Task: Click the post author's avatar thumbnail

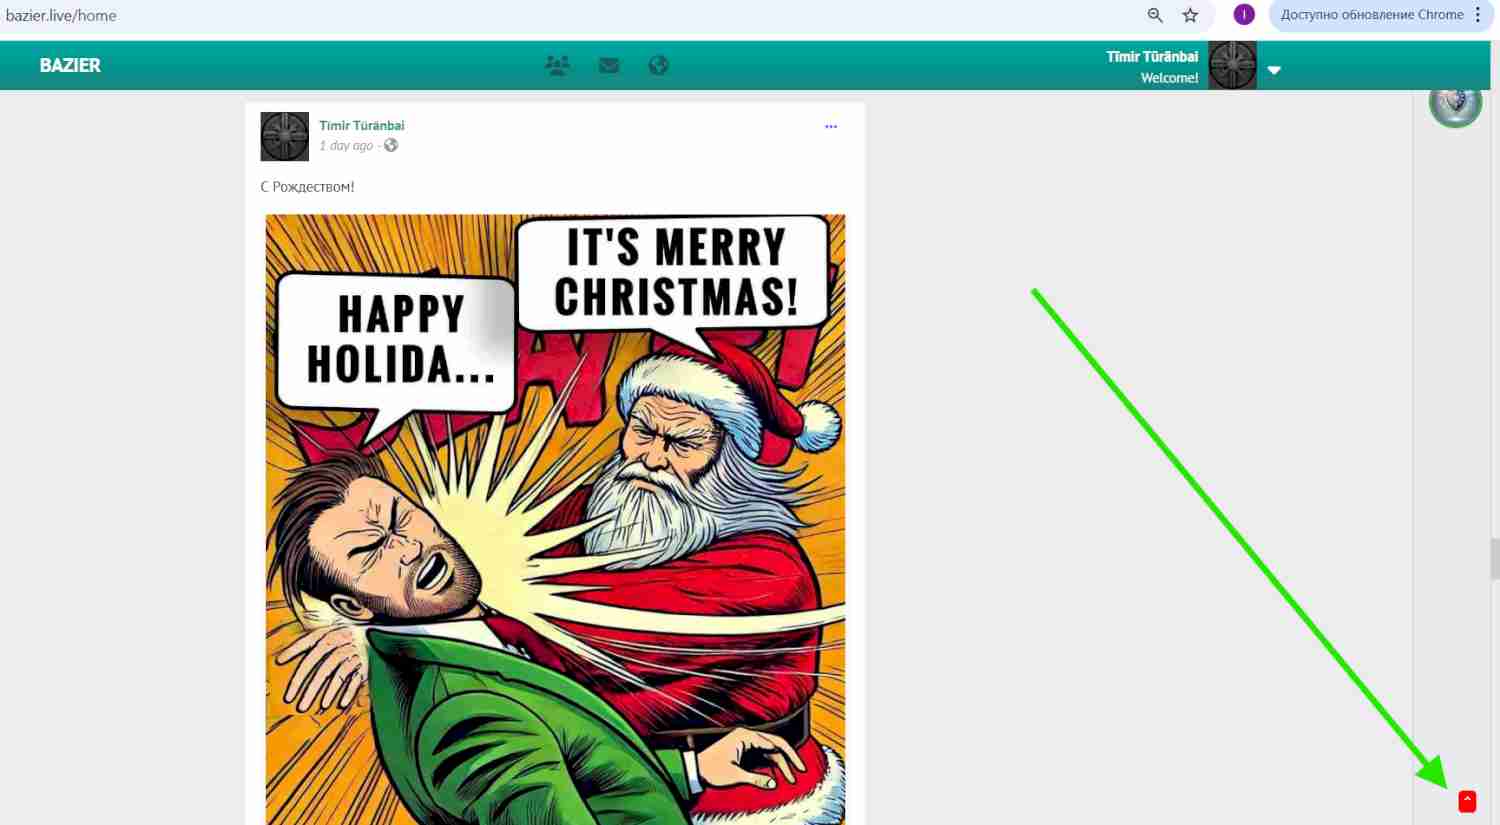Action: coord(284,137)
